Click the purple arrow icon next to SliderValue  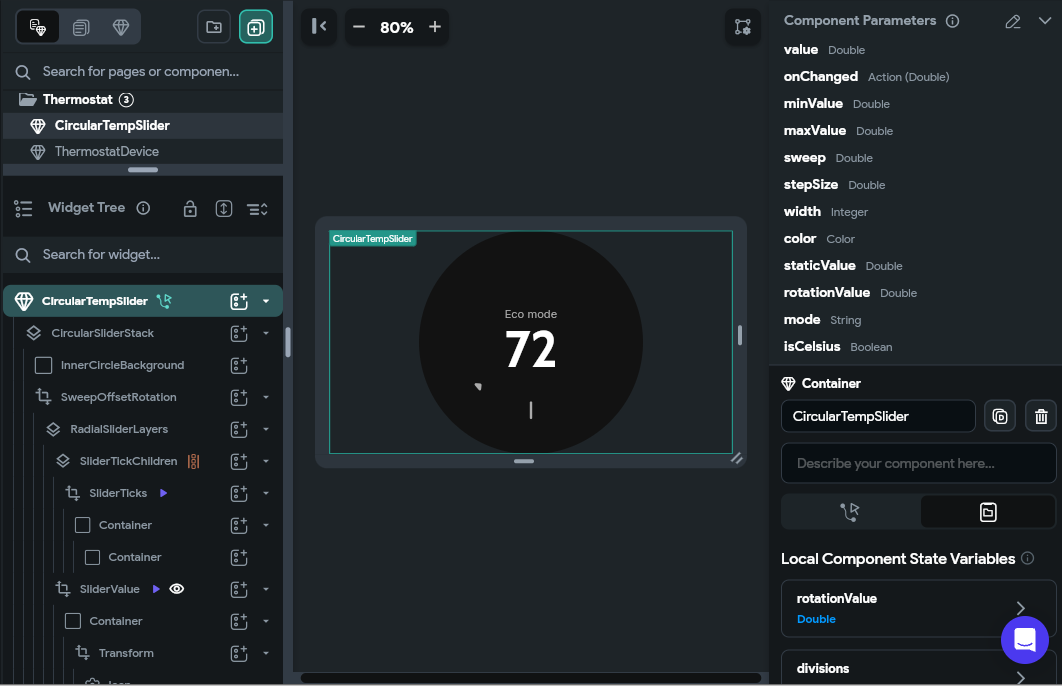click(156, 589)
